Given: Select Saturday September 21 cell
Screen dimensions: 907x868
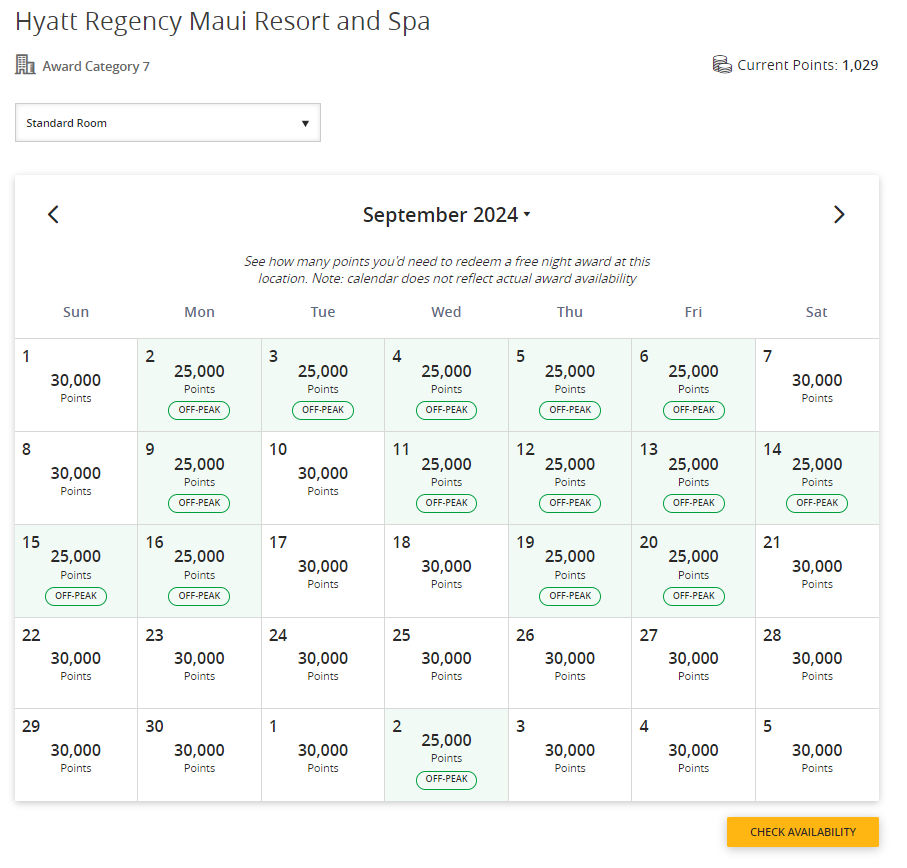Looking at the screenshot, I should point(817,571).
